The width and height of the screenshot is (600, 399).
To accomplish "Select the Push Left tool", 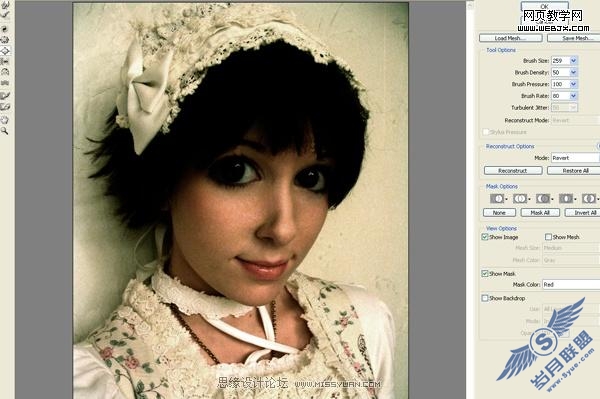I will [5, 61].
